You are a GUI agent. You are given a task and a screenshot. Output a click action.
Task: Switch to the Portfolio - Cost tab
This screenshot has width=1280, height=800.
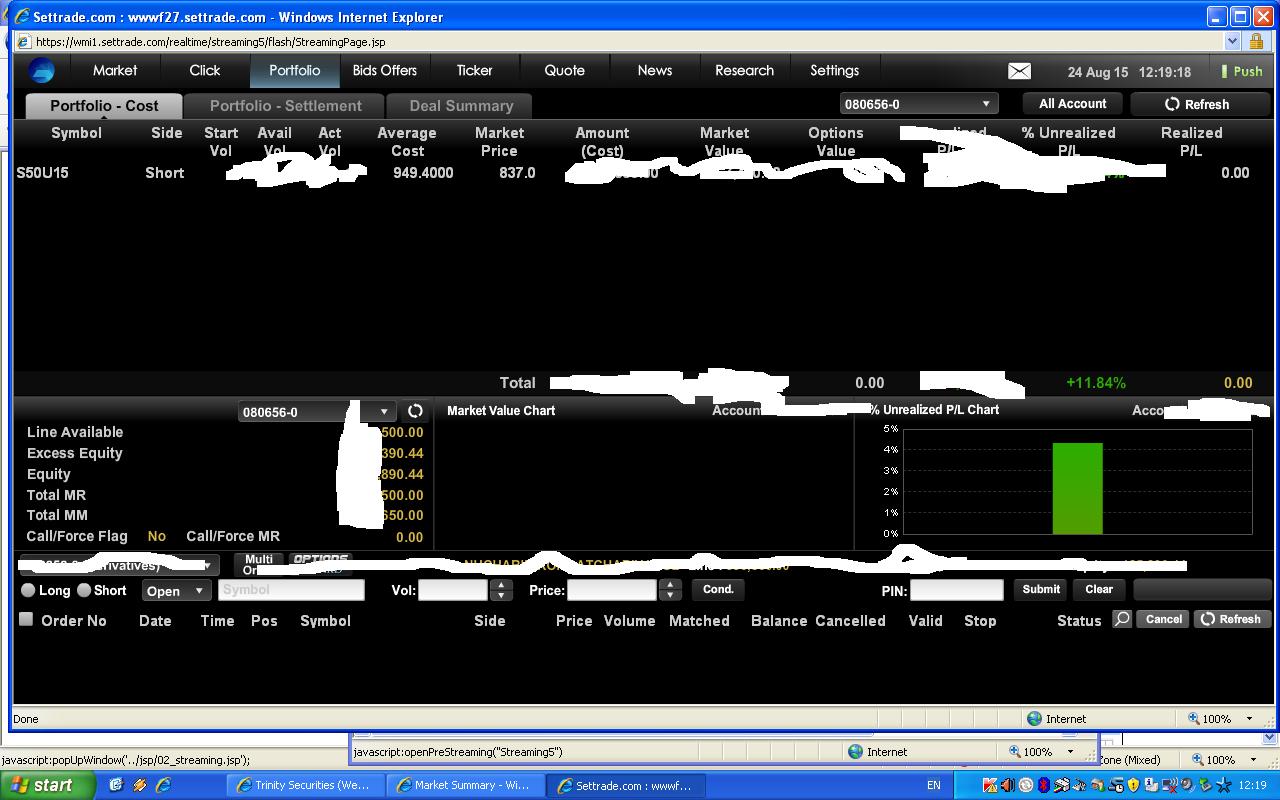[104, 106]
